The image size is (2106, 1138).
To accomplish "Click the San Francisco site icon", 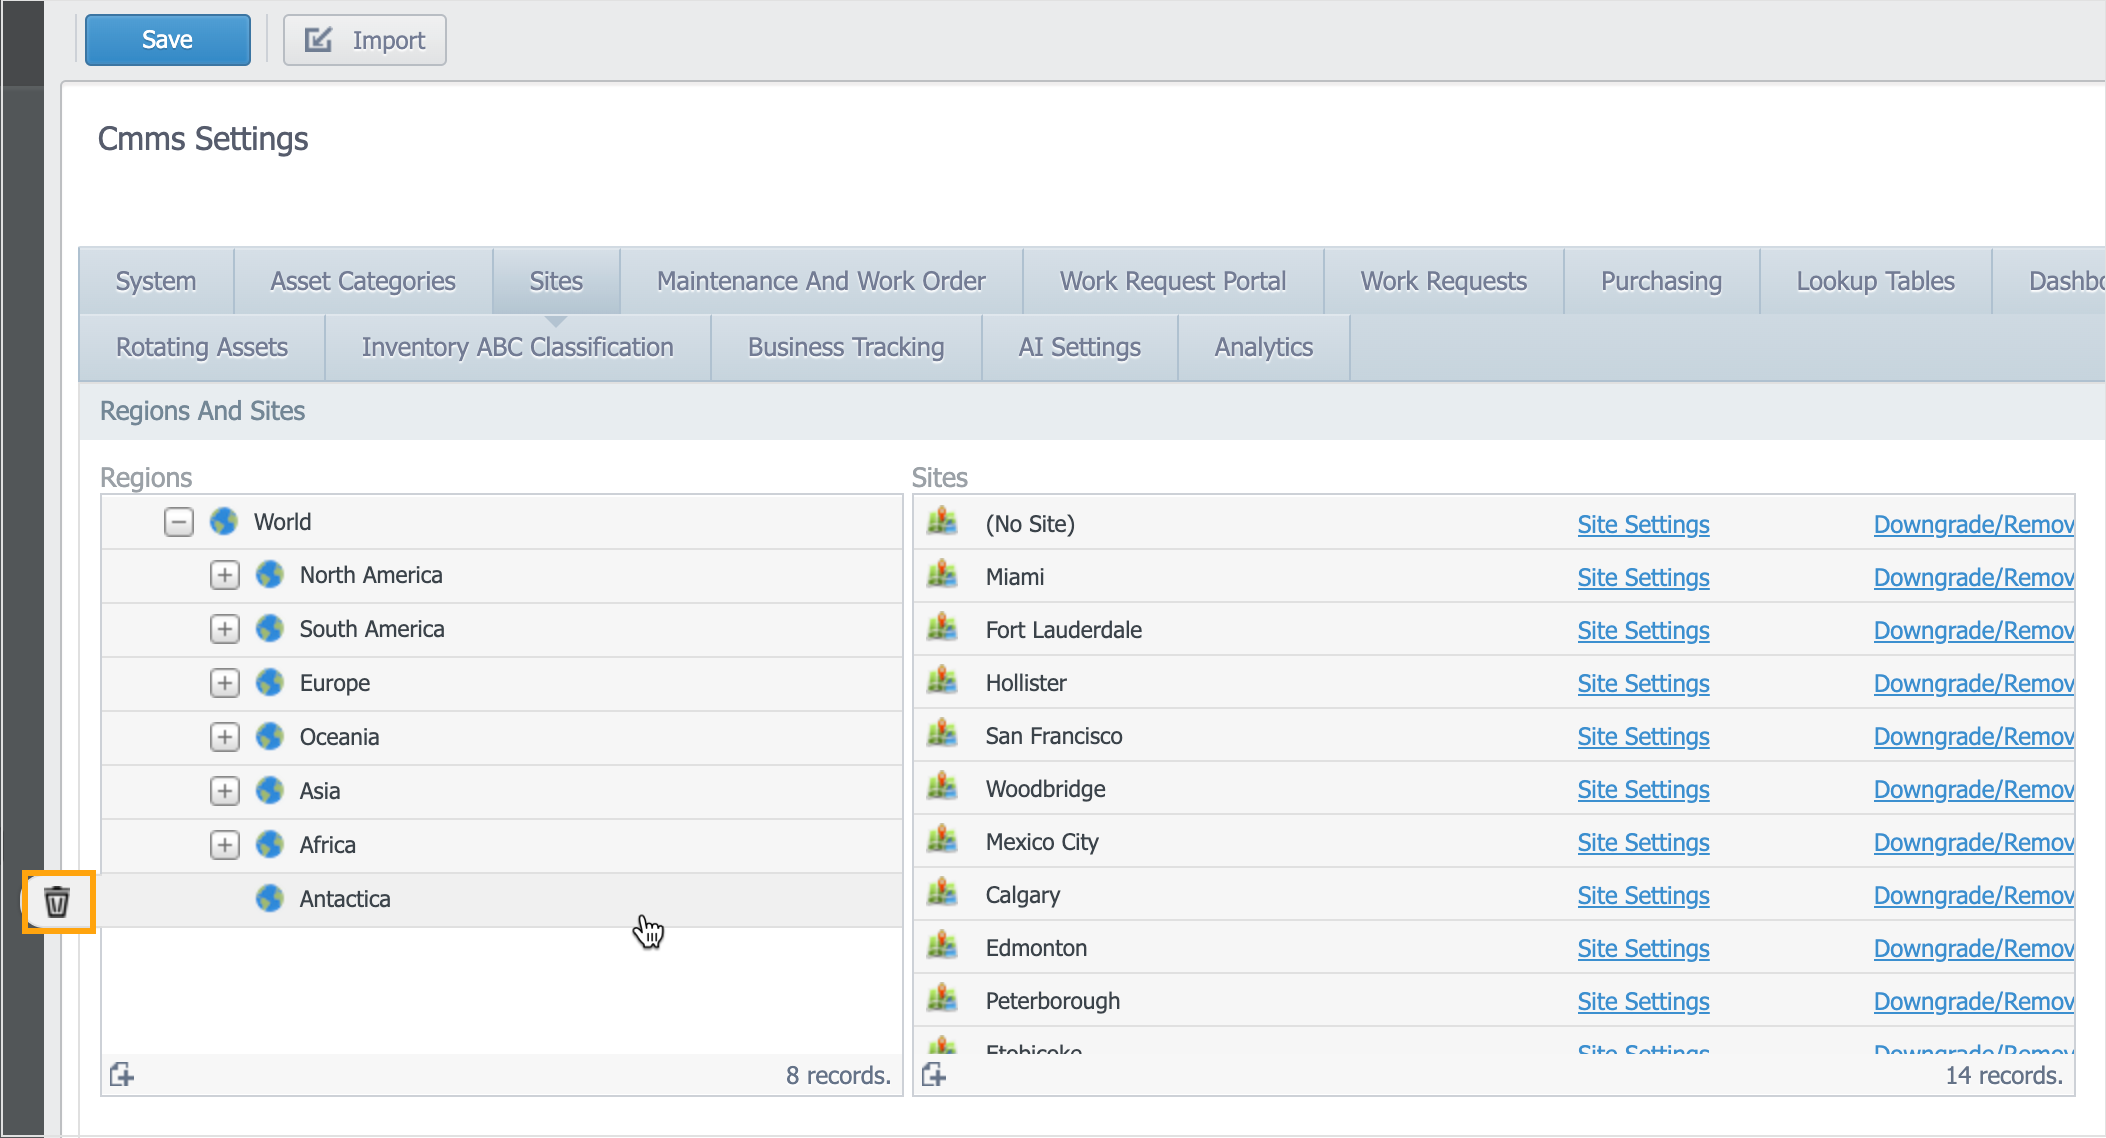I will (x=942, y=734).
